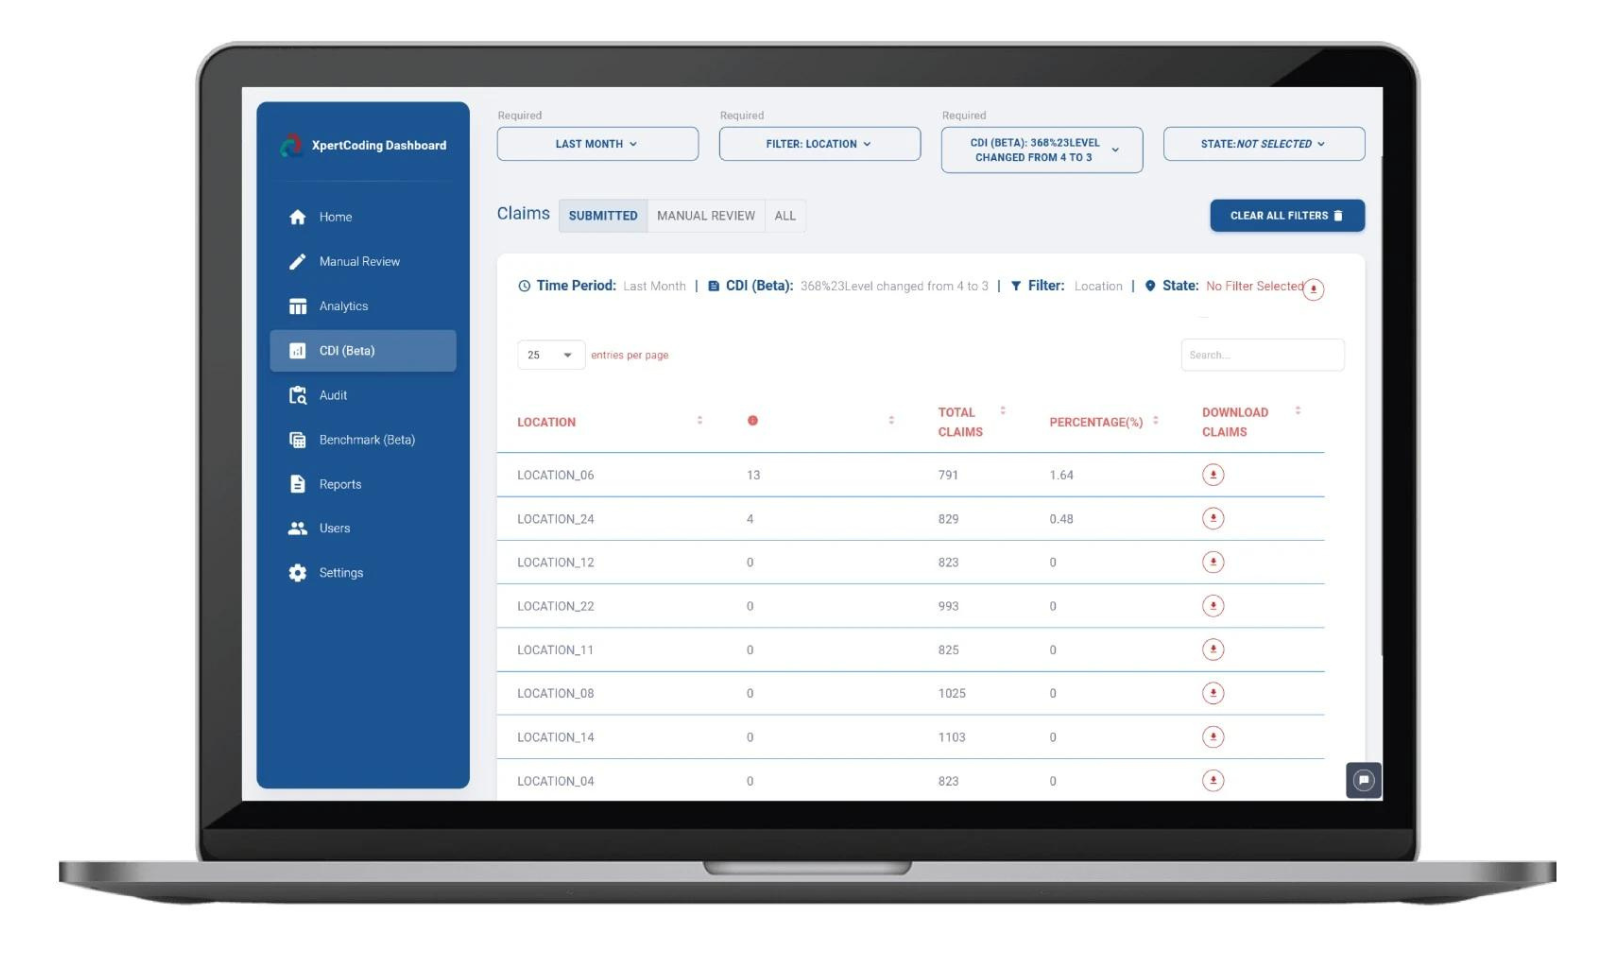The width and height of the screenshot is (1615, 965).
Task: Open Settings in the sidebar
Action: click(x=363, y=573)
